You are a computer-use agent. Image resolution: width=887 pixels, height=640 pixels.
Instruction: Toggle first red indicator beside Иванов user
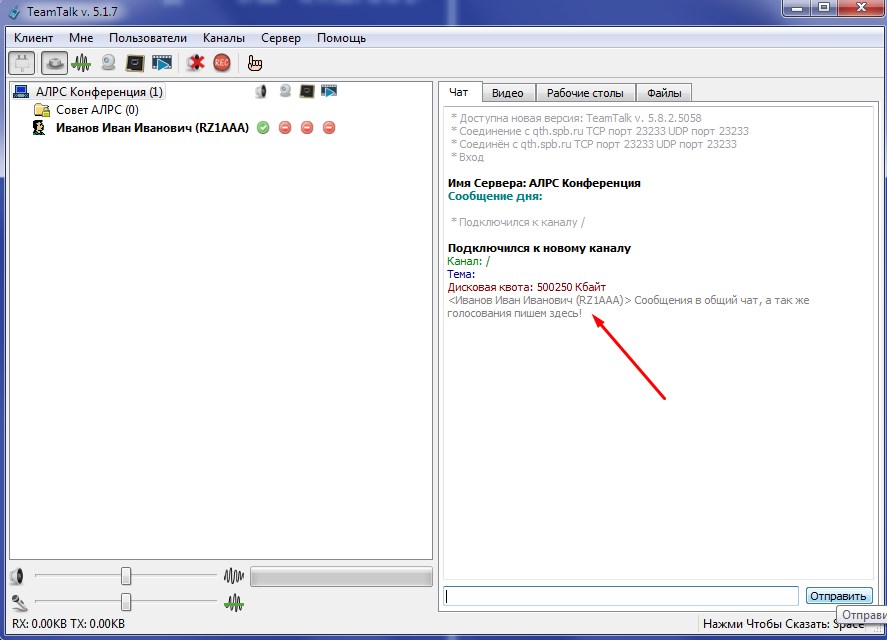[x=285, y=128]
